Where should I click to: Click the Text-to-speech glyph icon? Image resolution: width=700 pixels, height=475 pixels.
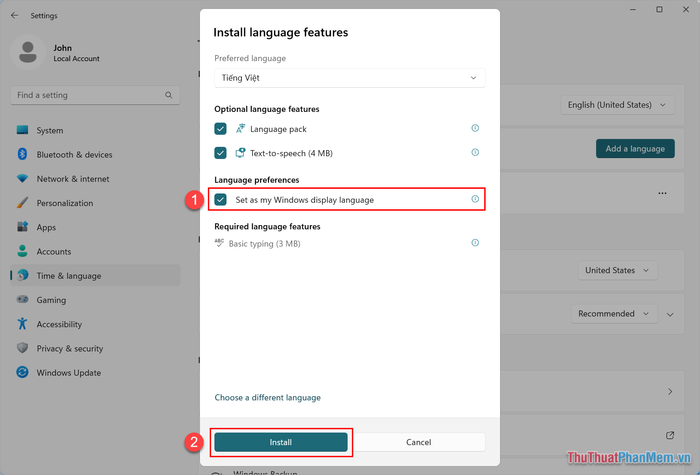(240, 153)
